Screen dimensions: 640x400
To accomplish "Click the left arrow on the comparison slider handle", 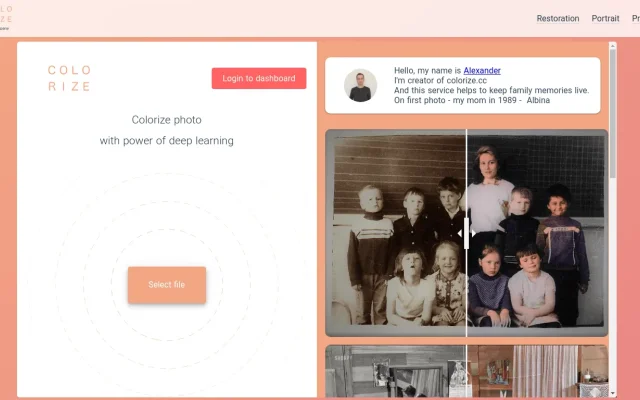I will pos(460,233).
